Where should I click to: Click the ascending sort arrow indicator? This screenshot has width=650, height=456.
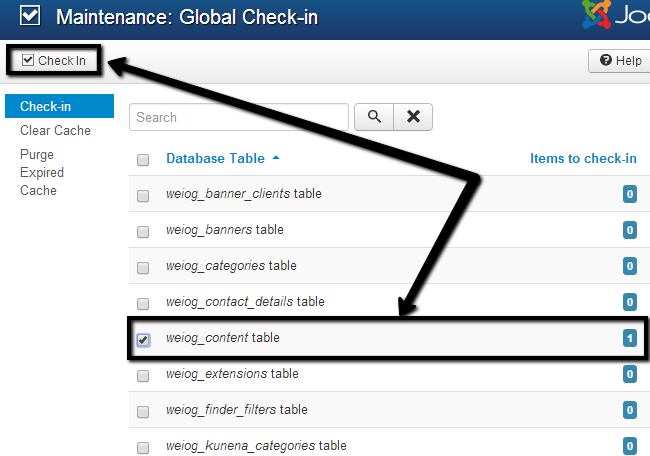(276, 158)
